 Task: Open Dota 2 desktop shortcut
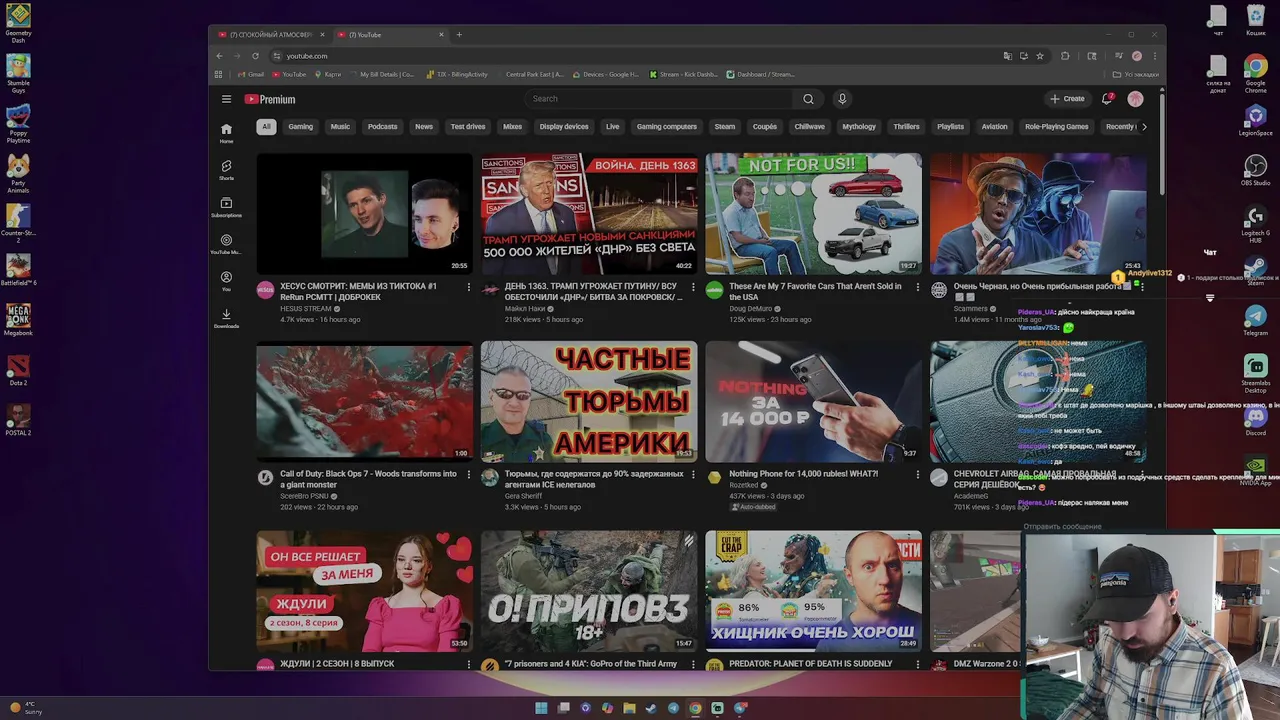(18, 370)
